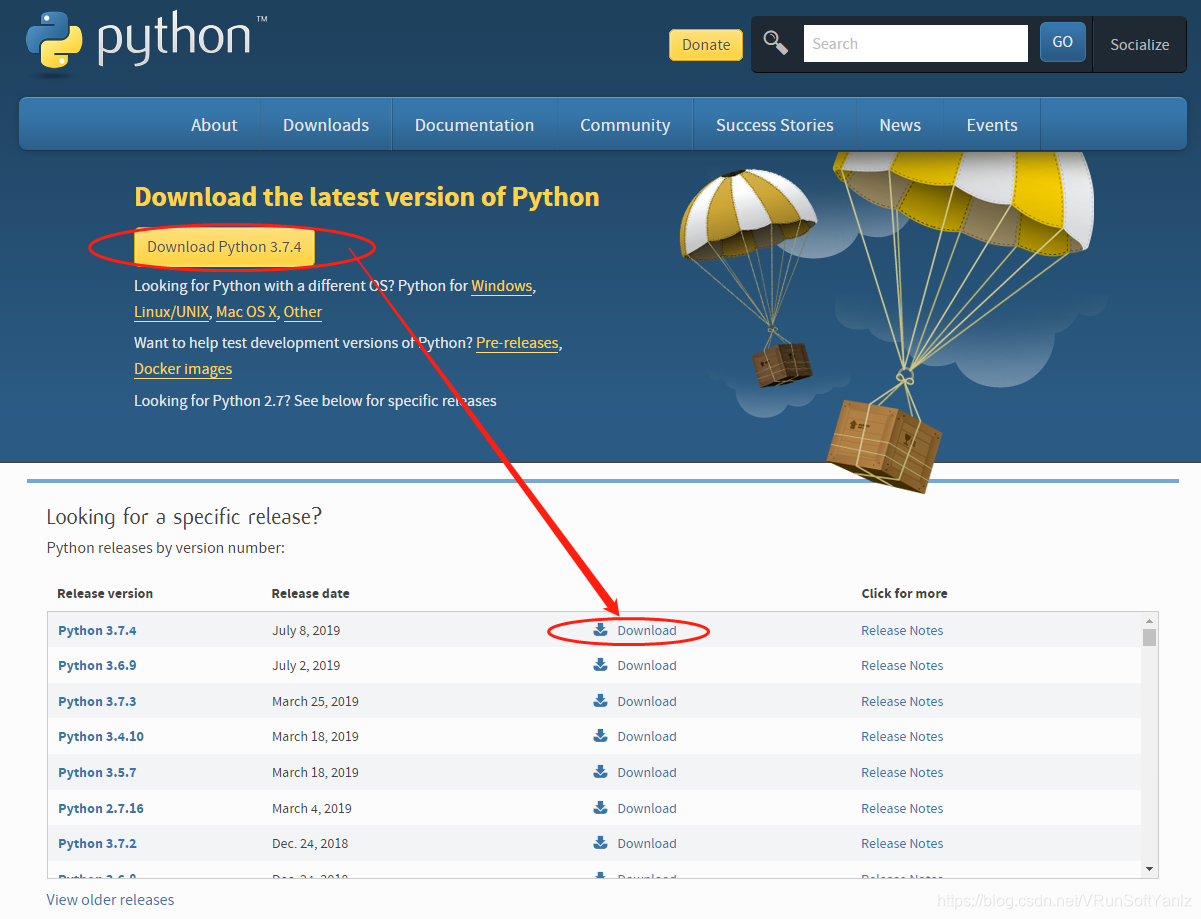Screen dimensions: 1201x919
Task: Open Python 3.7.2 release version link
Action: click(97, 843)
